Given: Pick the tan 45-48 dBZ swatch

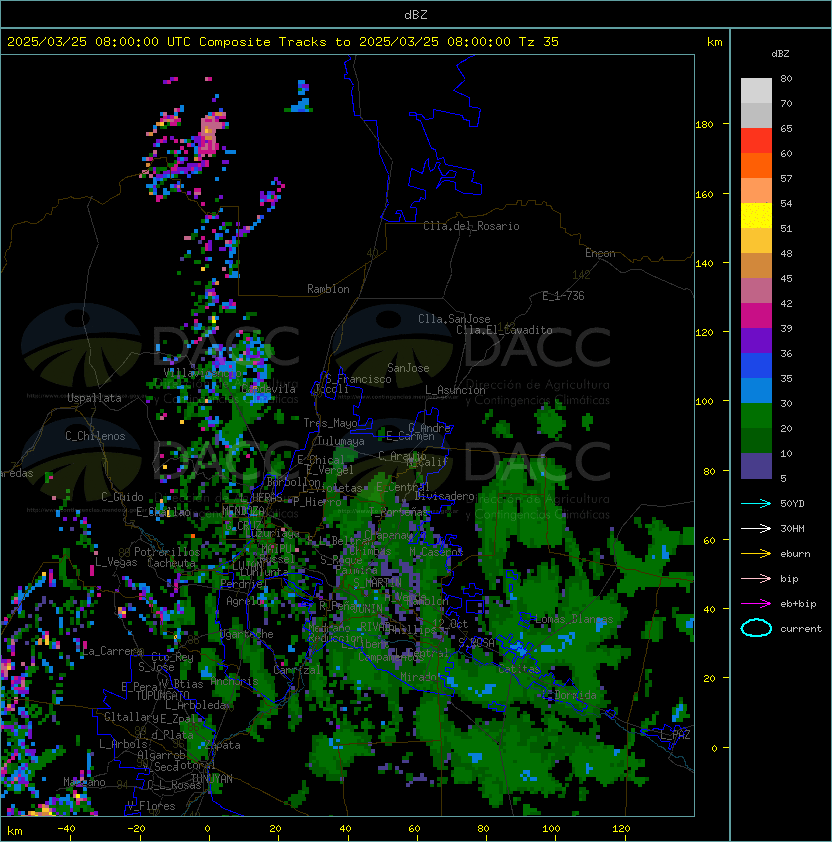Looking at the screenshot, I should 756,265.
